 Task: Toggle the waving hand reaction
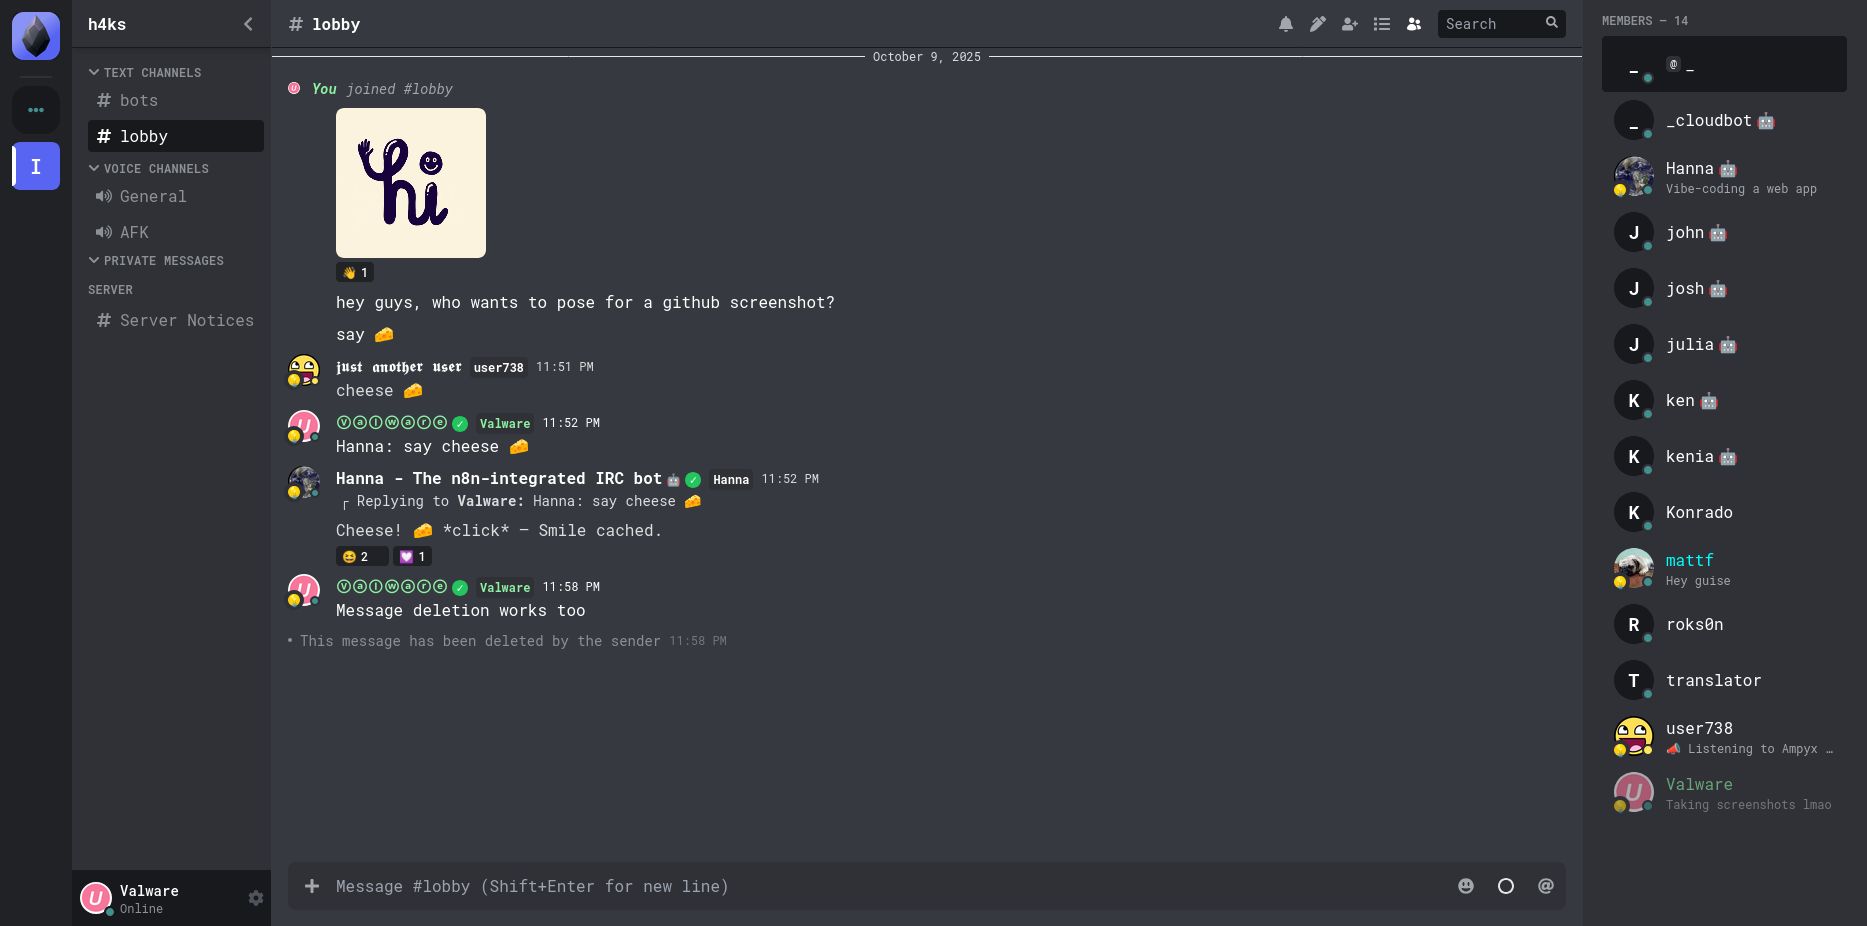pyautogui.click(x=355, y=272)
